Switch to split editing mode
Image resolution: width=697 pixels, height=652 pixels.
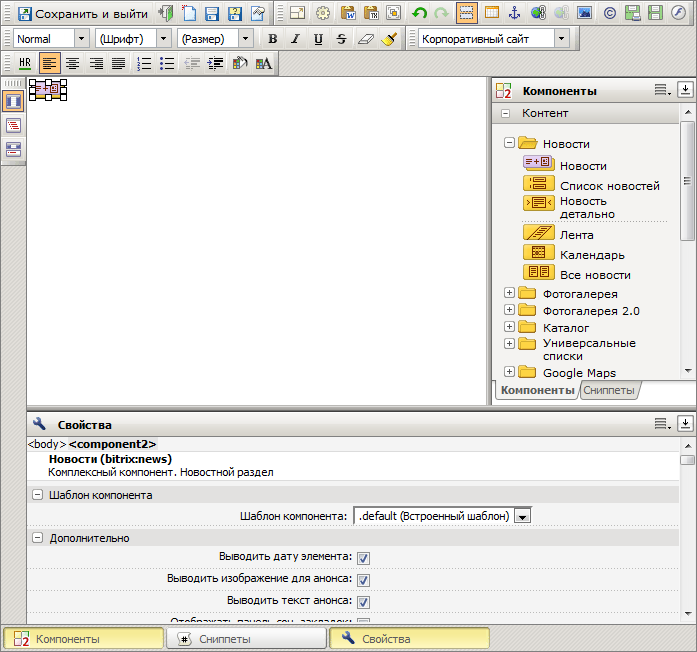coord(13,149)
